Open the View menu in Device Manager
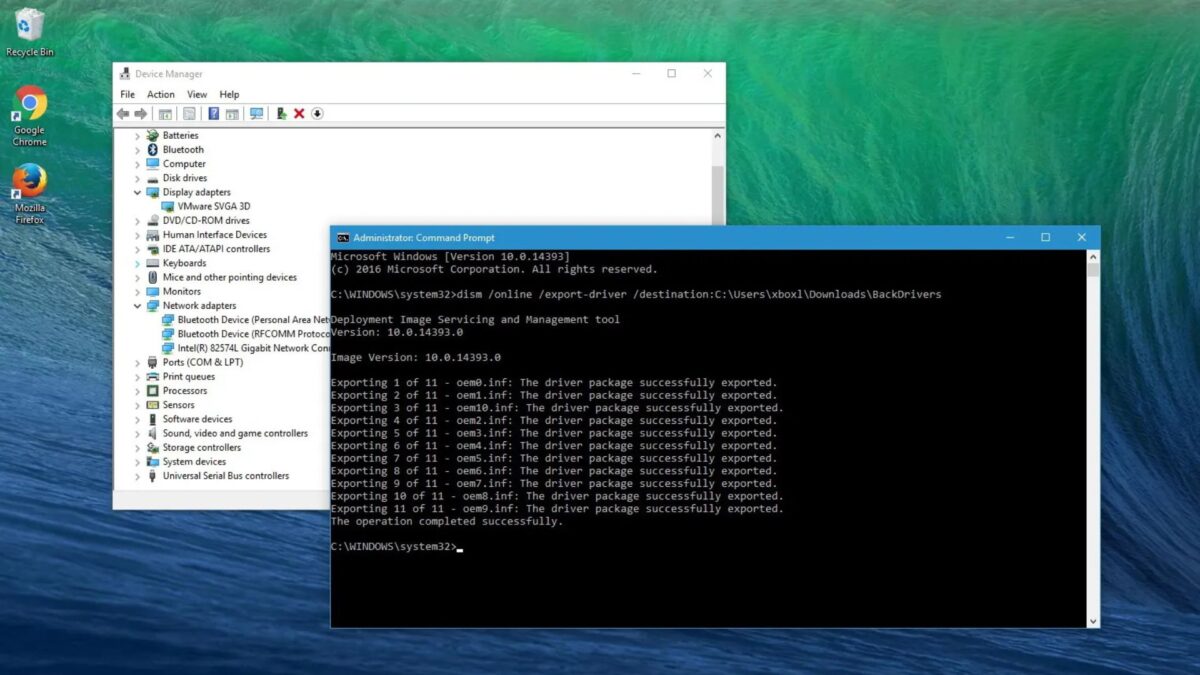The height and width of the screenshot is (675, 1200). 197,95
